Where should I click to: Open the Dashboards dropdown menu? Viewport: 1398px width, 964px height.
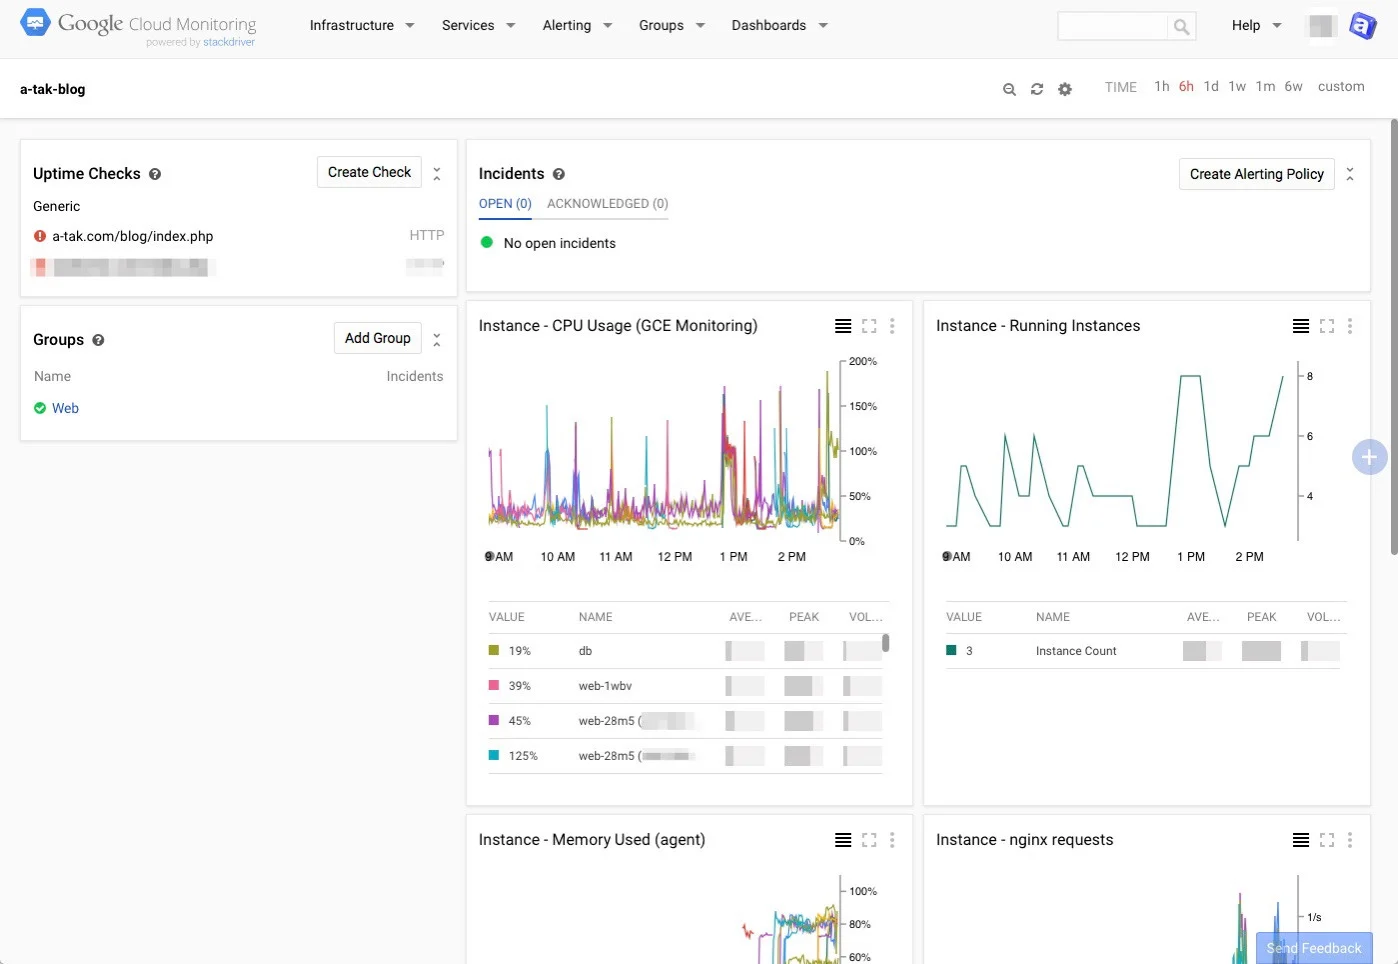pyautogui.click(x=780, y=25)
